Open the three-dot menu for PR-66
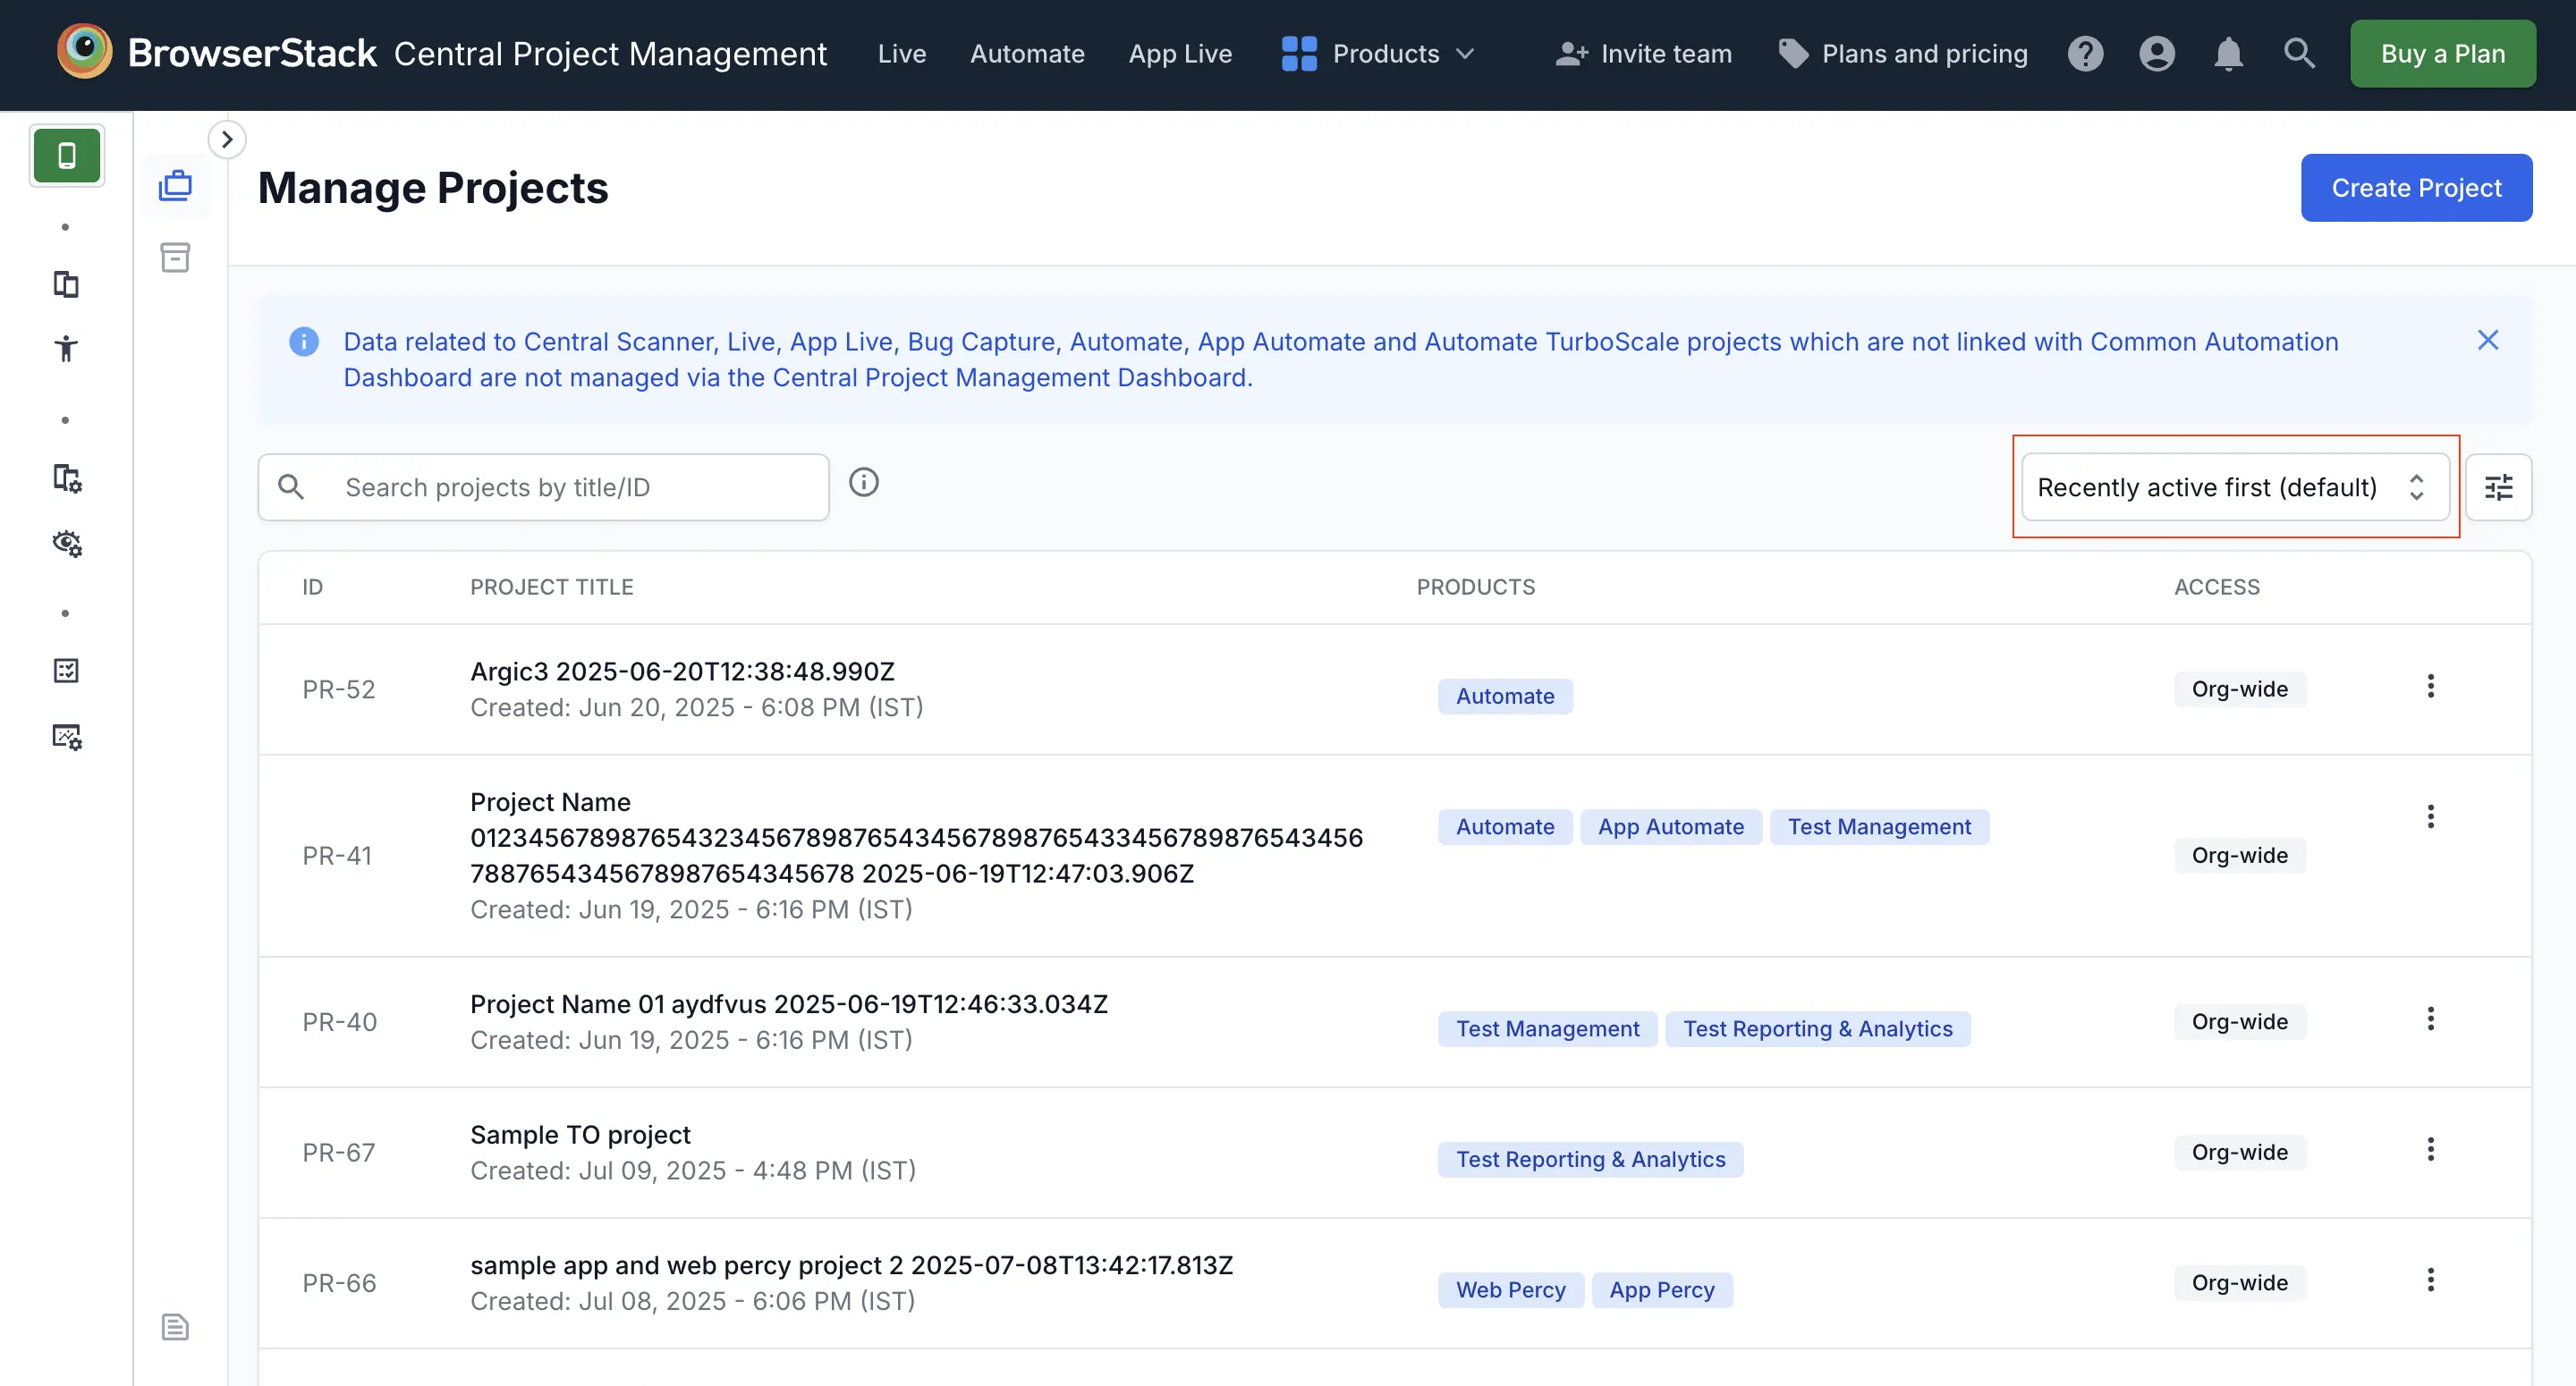 [x=2431, y=1279]
